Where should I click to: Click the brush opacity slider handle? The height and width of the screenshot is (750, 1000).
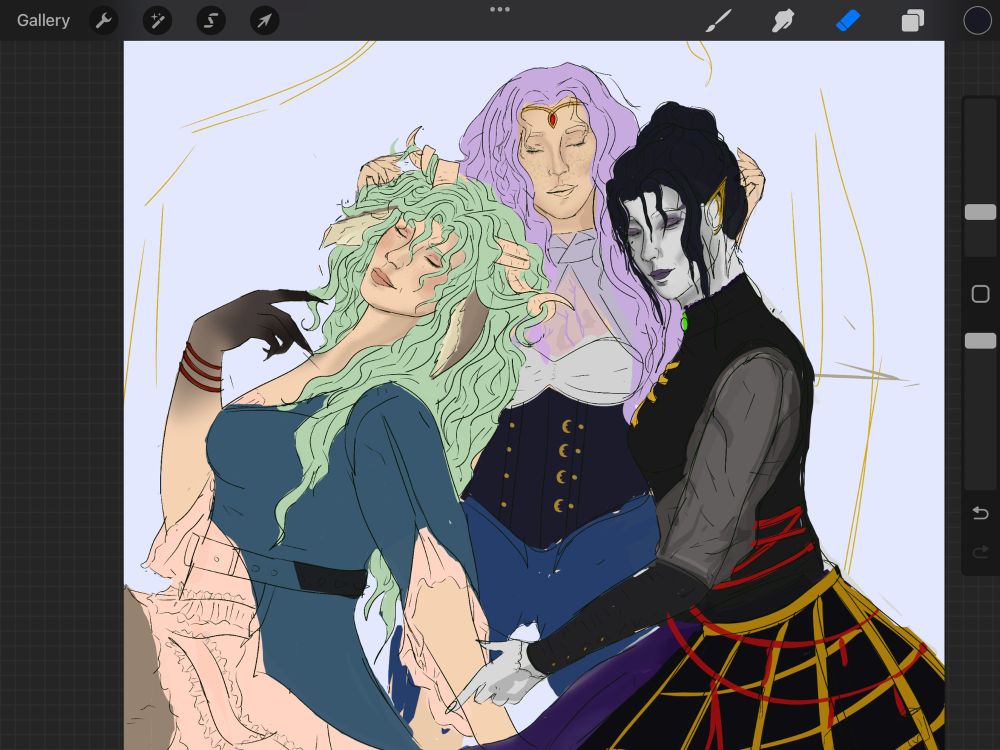[980, 341]
